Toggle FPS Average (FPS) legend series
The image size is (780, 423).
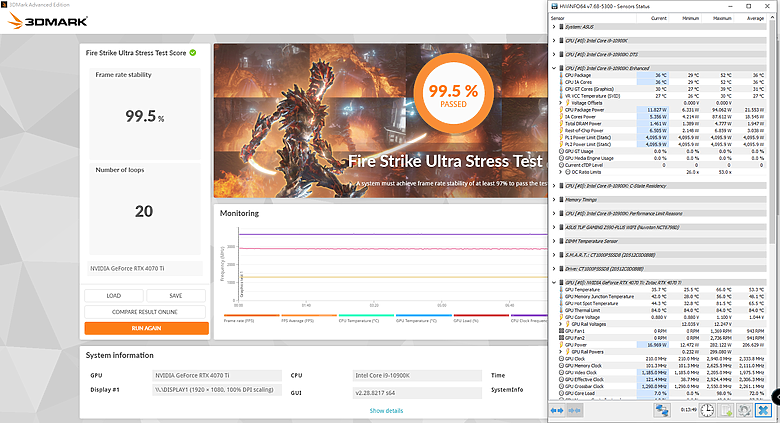pos(309,318)
